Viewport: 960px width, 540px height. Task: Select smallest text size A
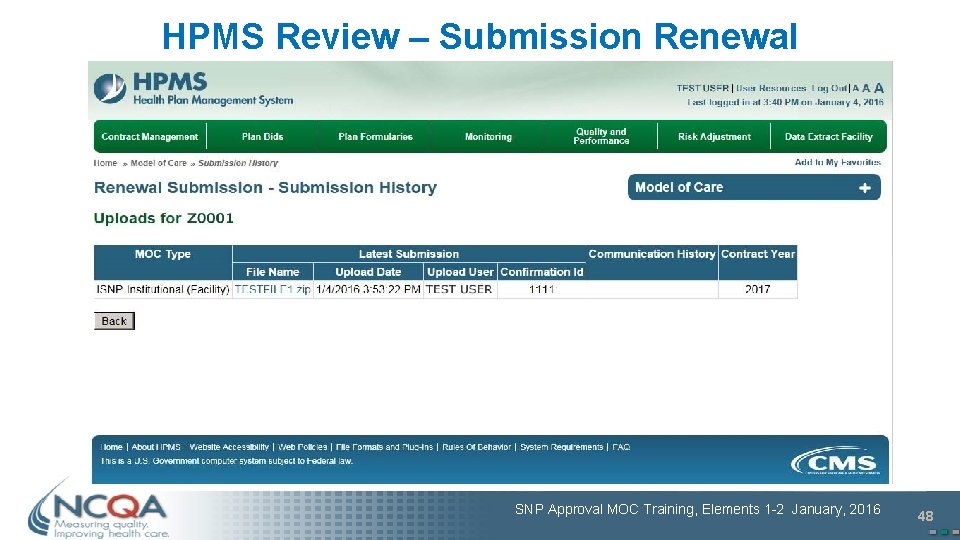855,89
